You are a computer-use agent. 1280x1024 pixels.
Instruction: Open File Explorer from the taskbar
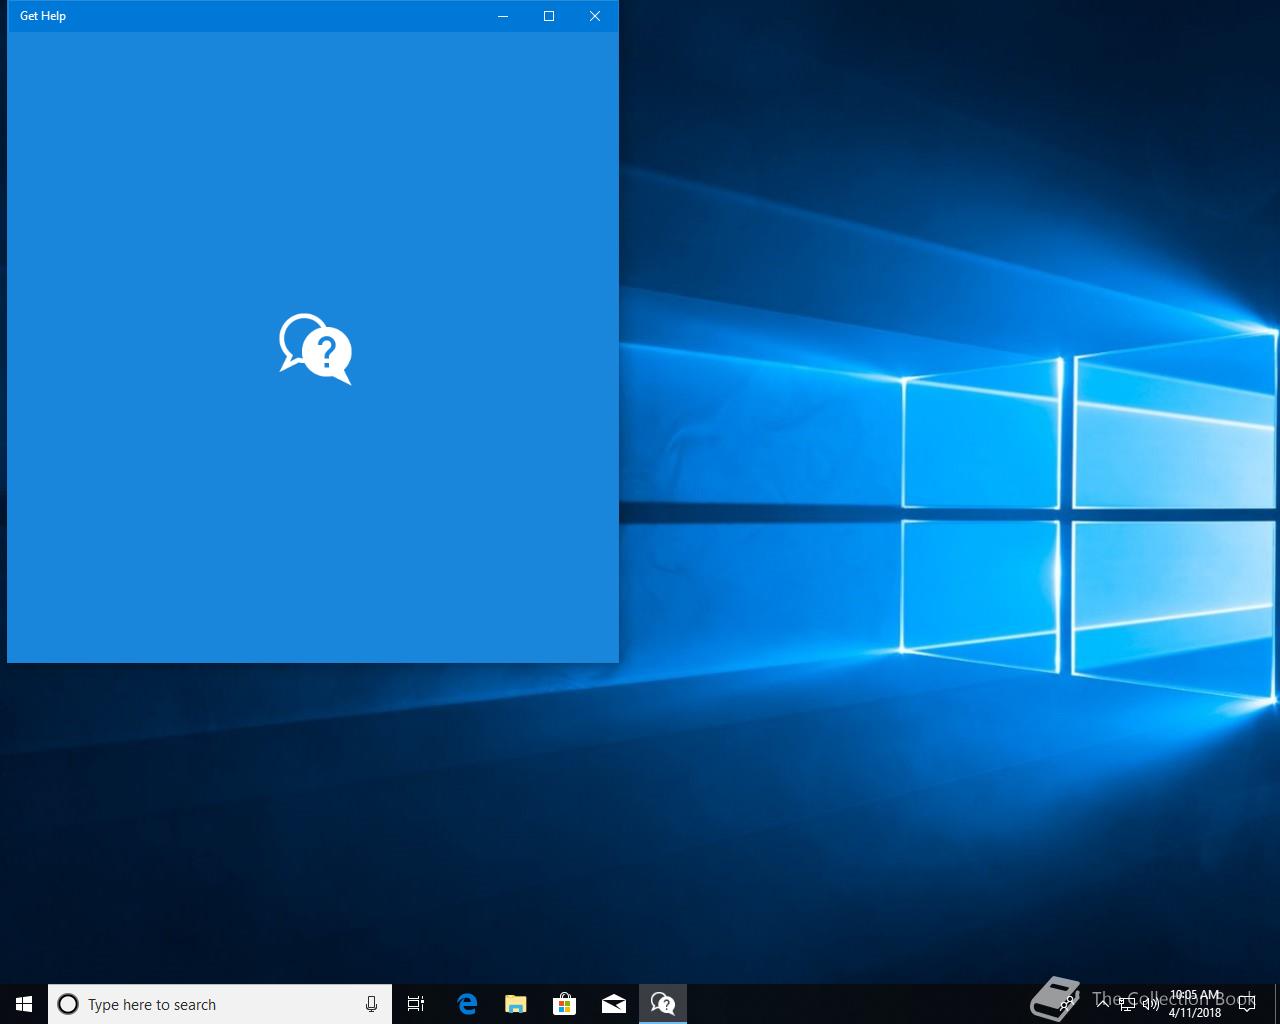(516, 1004)
